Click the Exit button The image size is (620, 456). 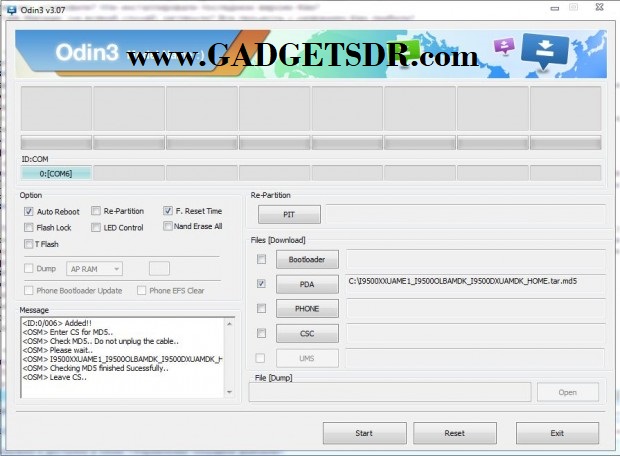557,433
